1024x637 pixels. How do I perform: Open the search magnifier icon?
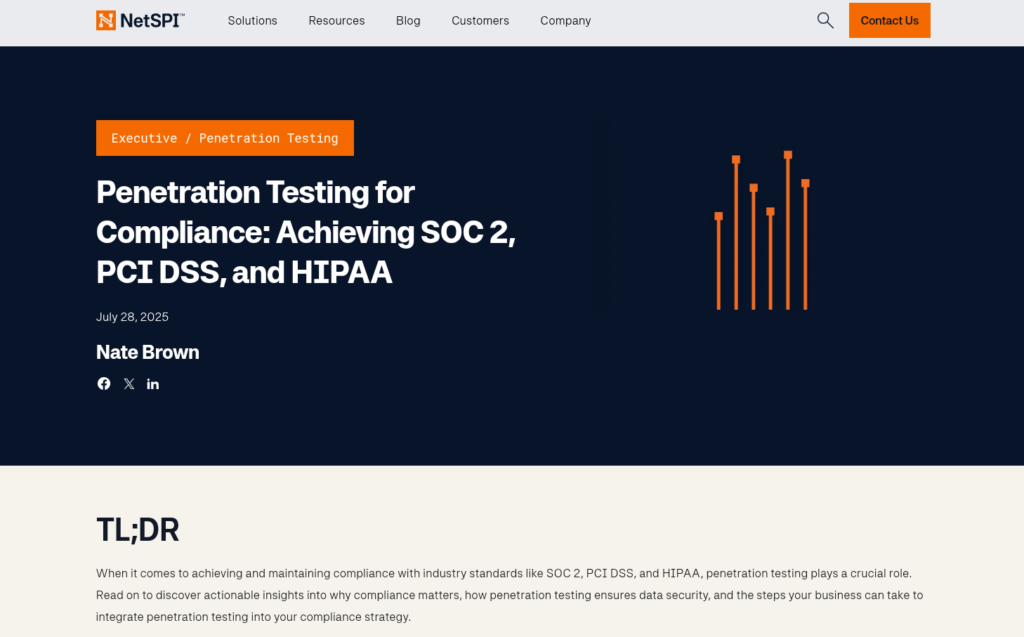coord(825,20)
